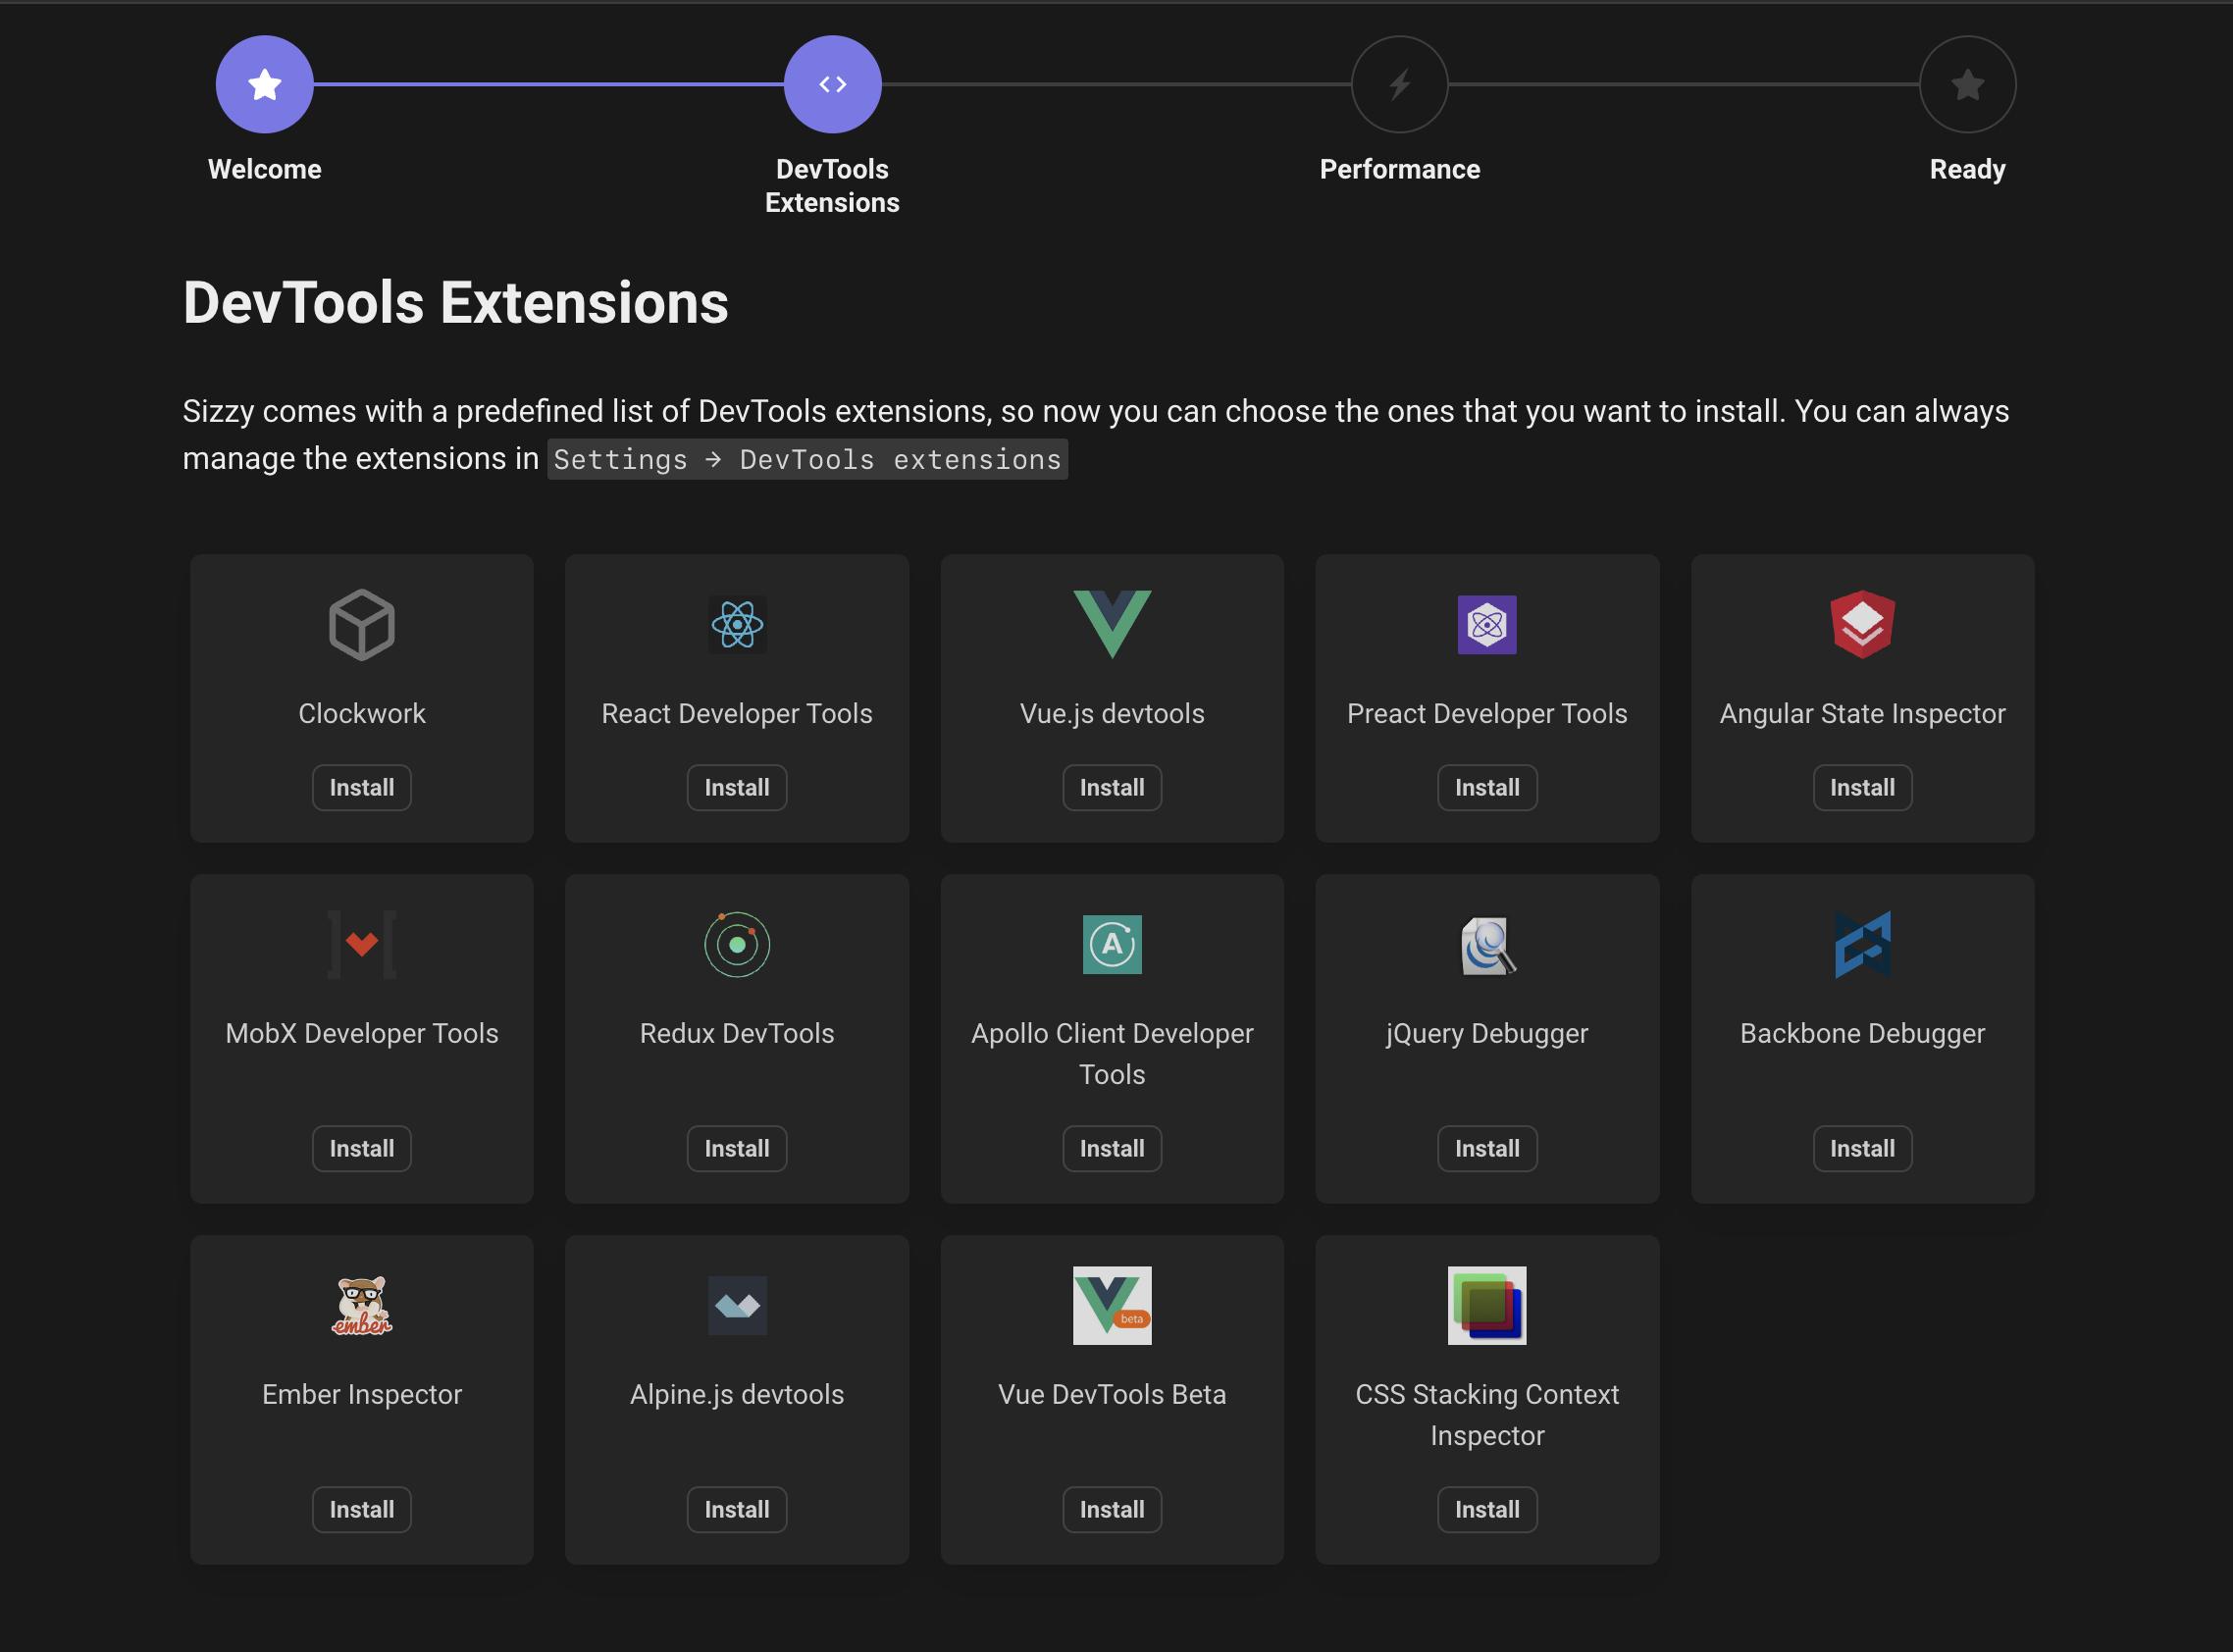Click the Vue.js devtools logo
2233x1652 pixels.
point(1112,625)
